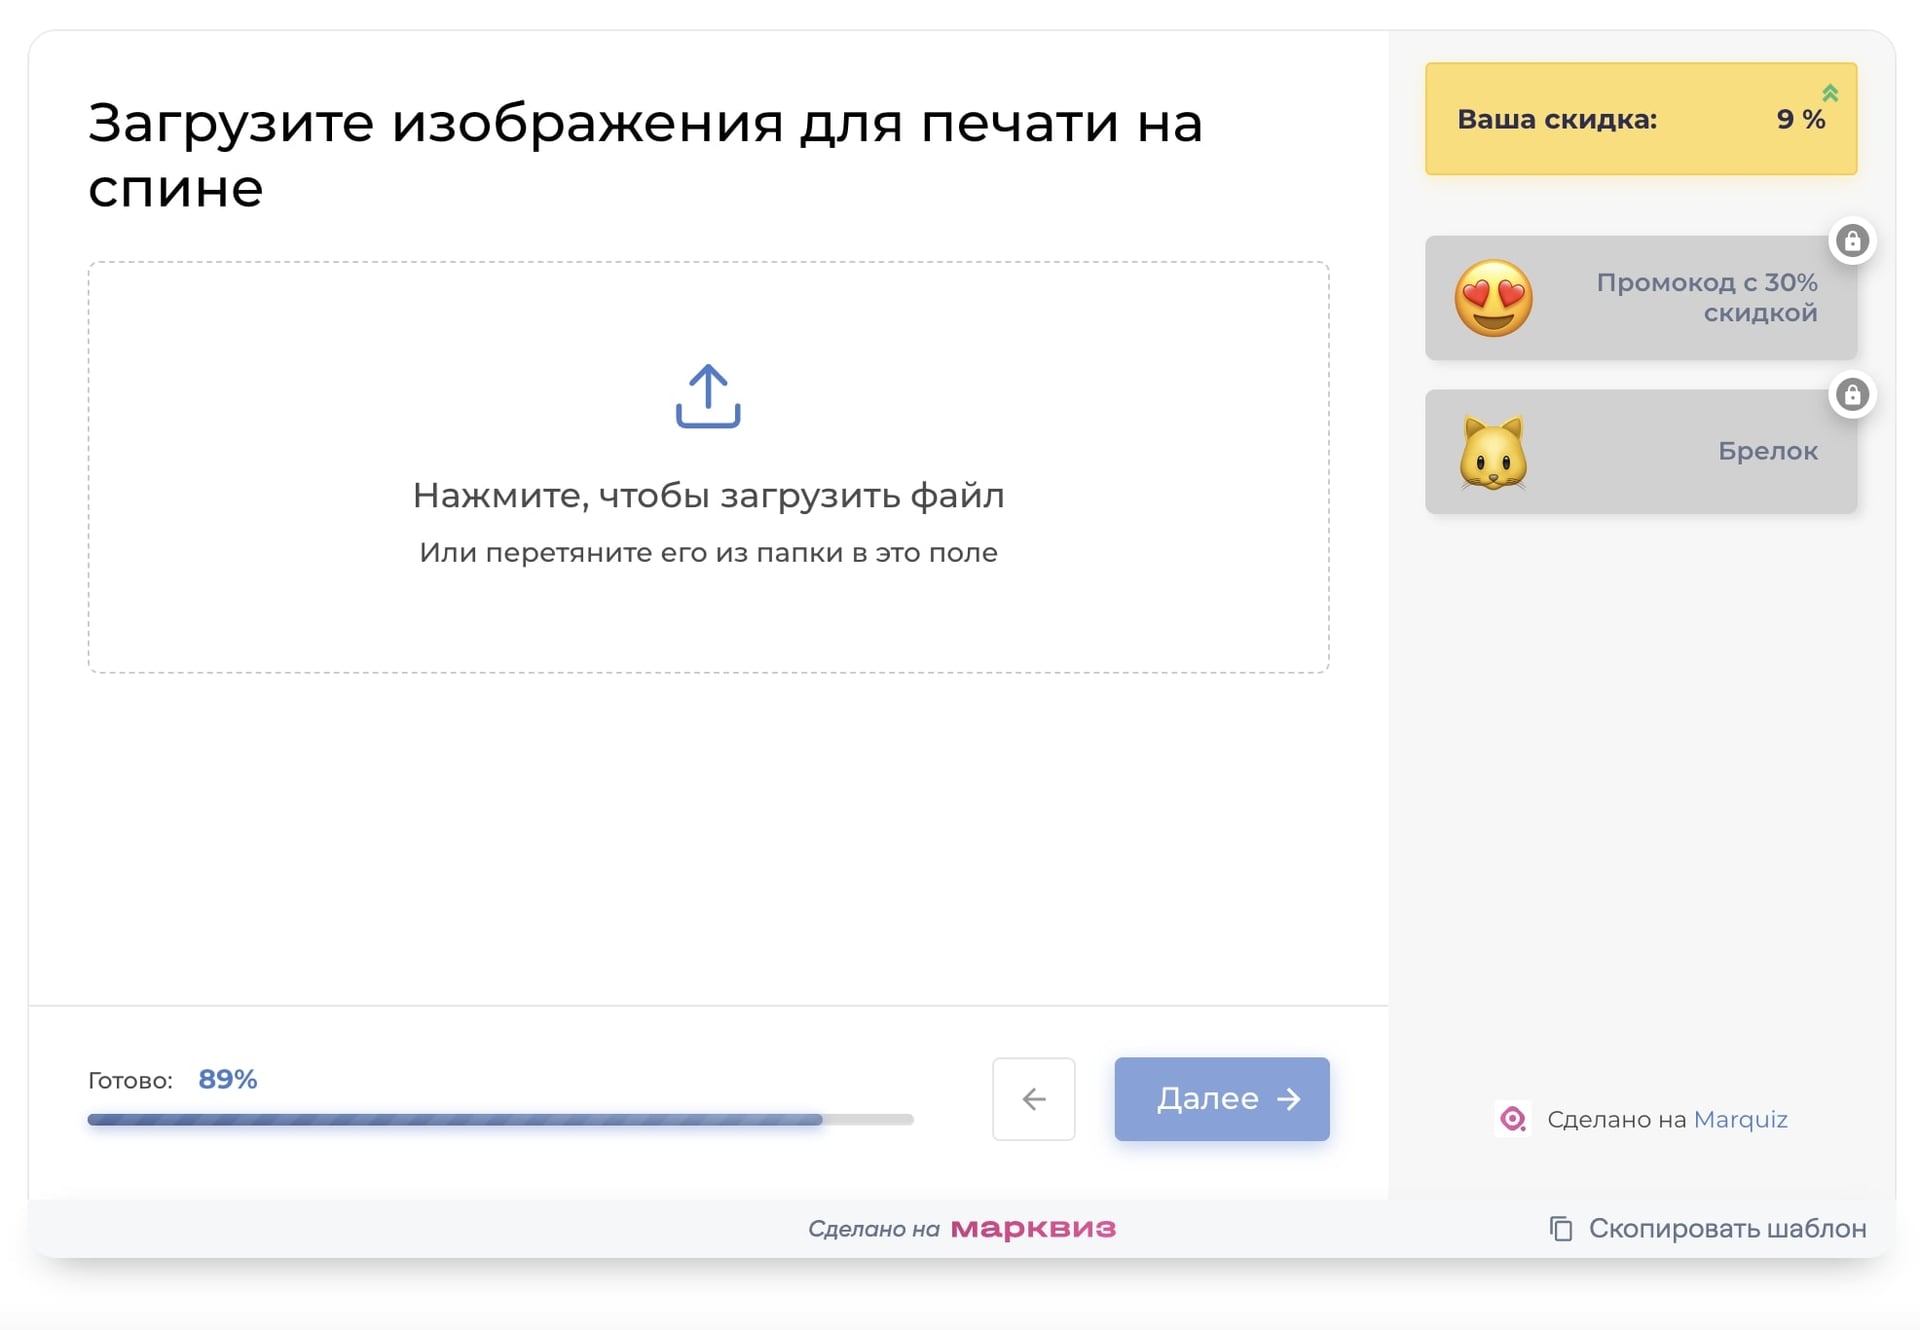The height and width of the screenshot is (1330, 1920).
Task: Click the Промокод с 30% скидкой card
Action: pos(1640,298)
